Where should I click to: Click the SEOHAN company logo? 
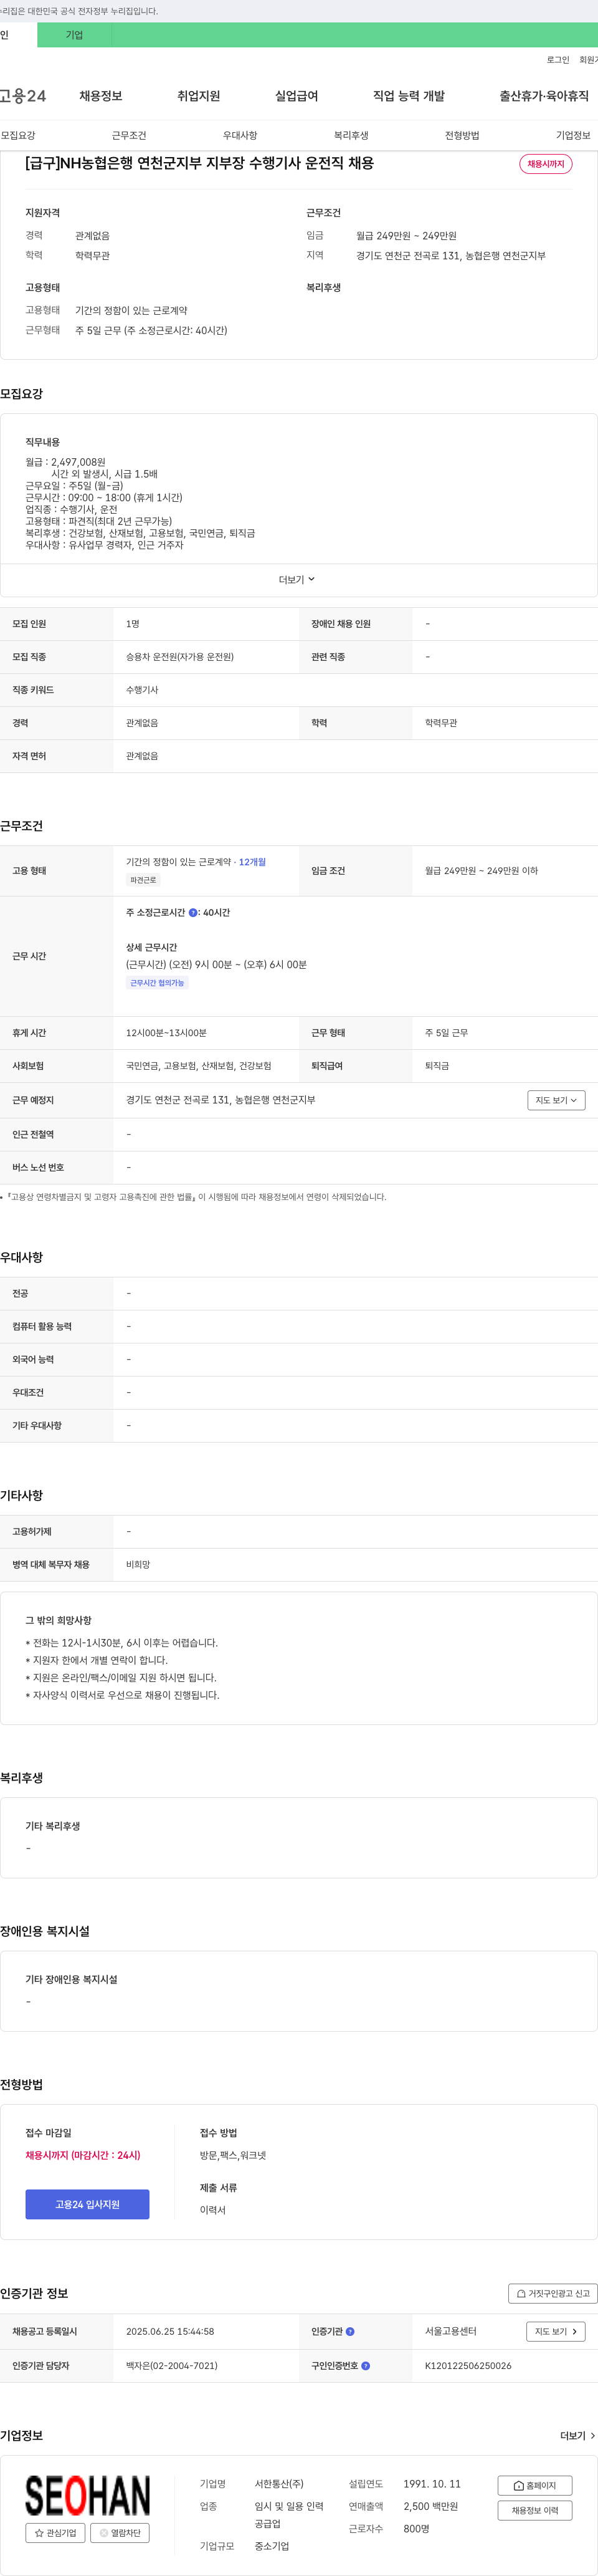88,2496
